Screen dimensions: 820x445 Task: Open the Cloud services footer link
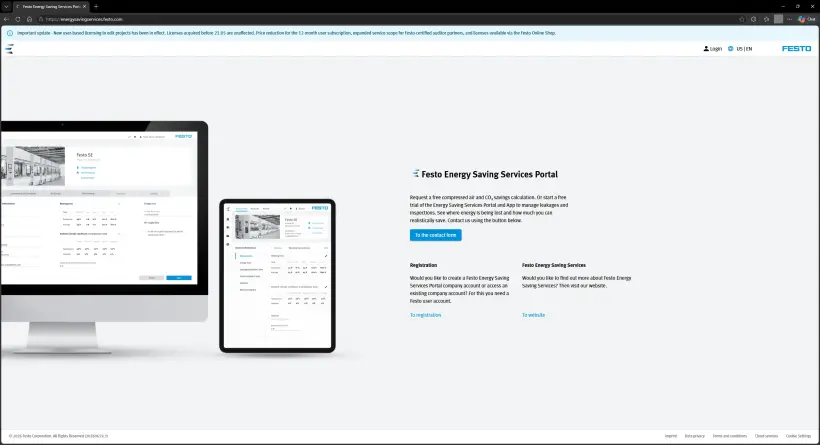[766, 436]
